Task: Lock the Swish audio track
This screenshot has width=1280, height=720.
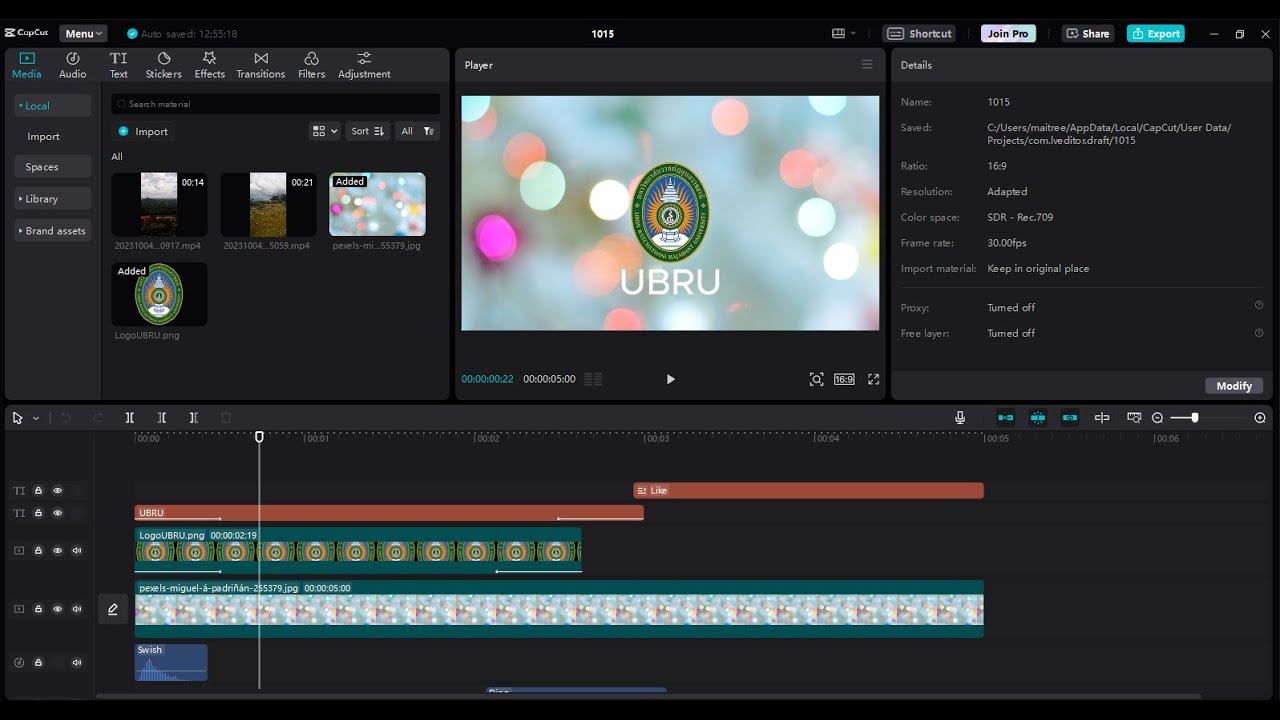Action: pyautogui.click(x=38, y=663)
